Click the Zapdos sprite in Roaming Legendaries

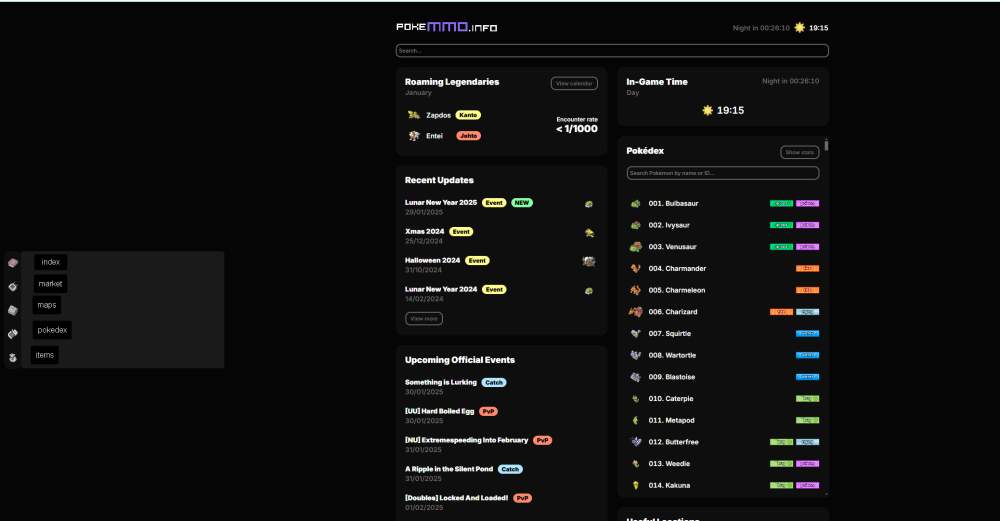point(414,115)
